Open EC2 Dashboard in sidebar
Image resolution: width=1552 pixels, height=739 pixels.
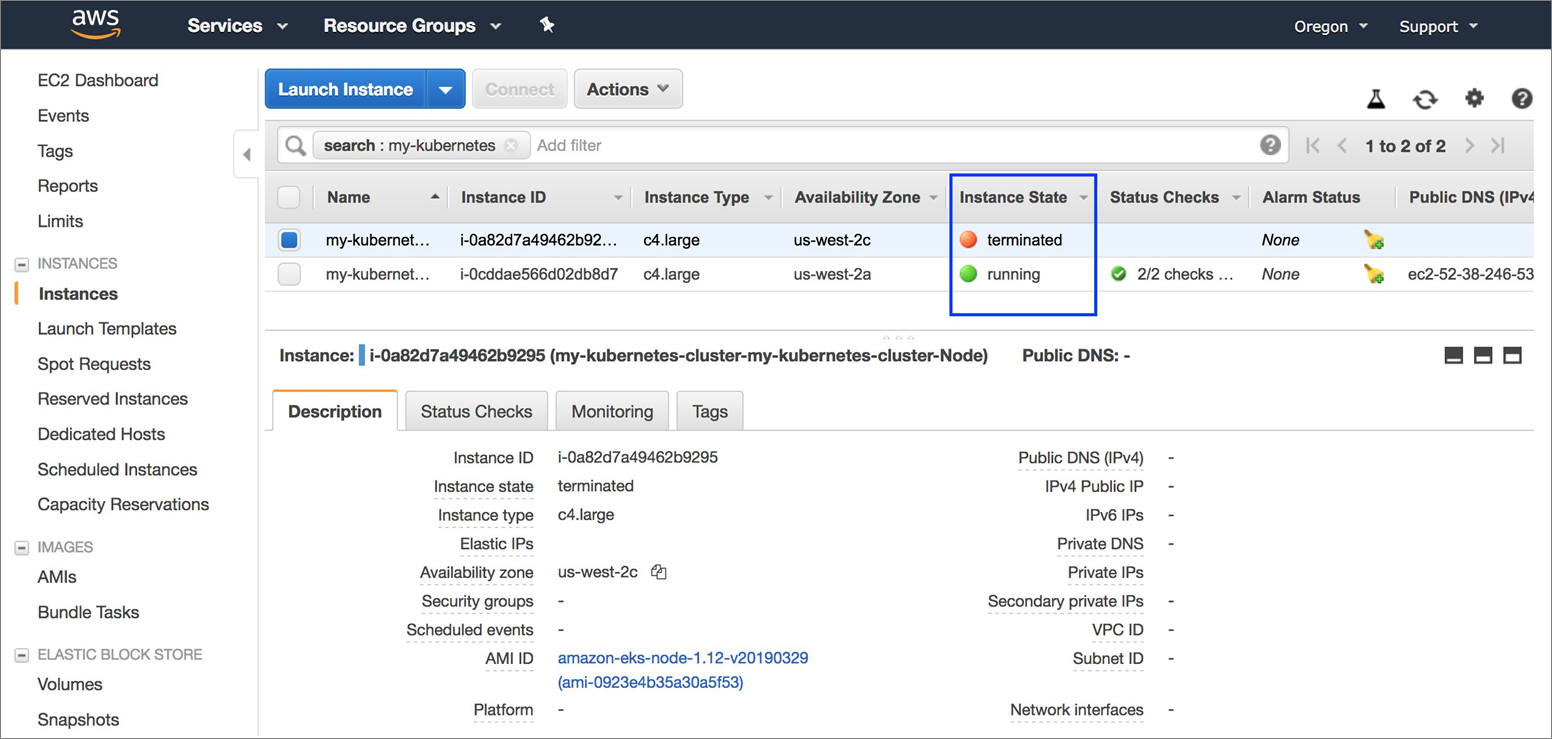coord(98,80)
